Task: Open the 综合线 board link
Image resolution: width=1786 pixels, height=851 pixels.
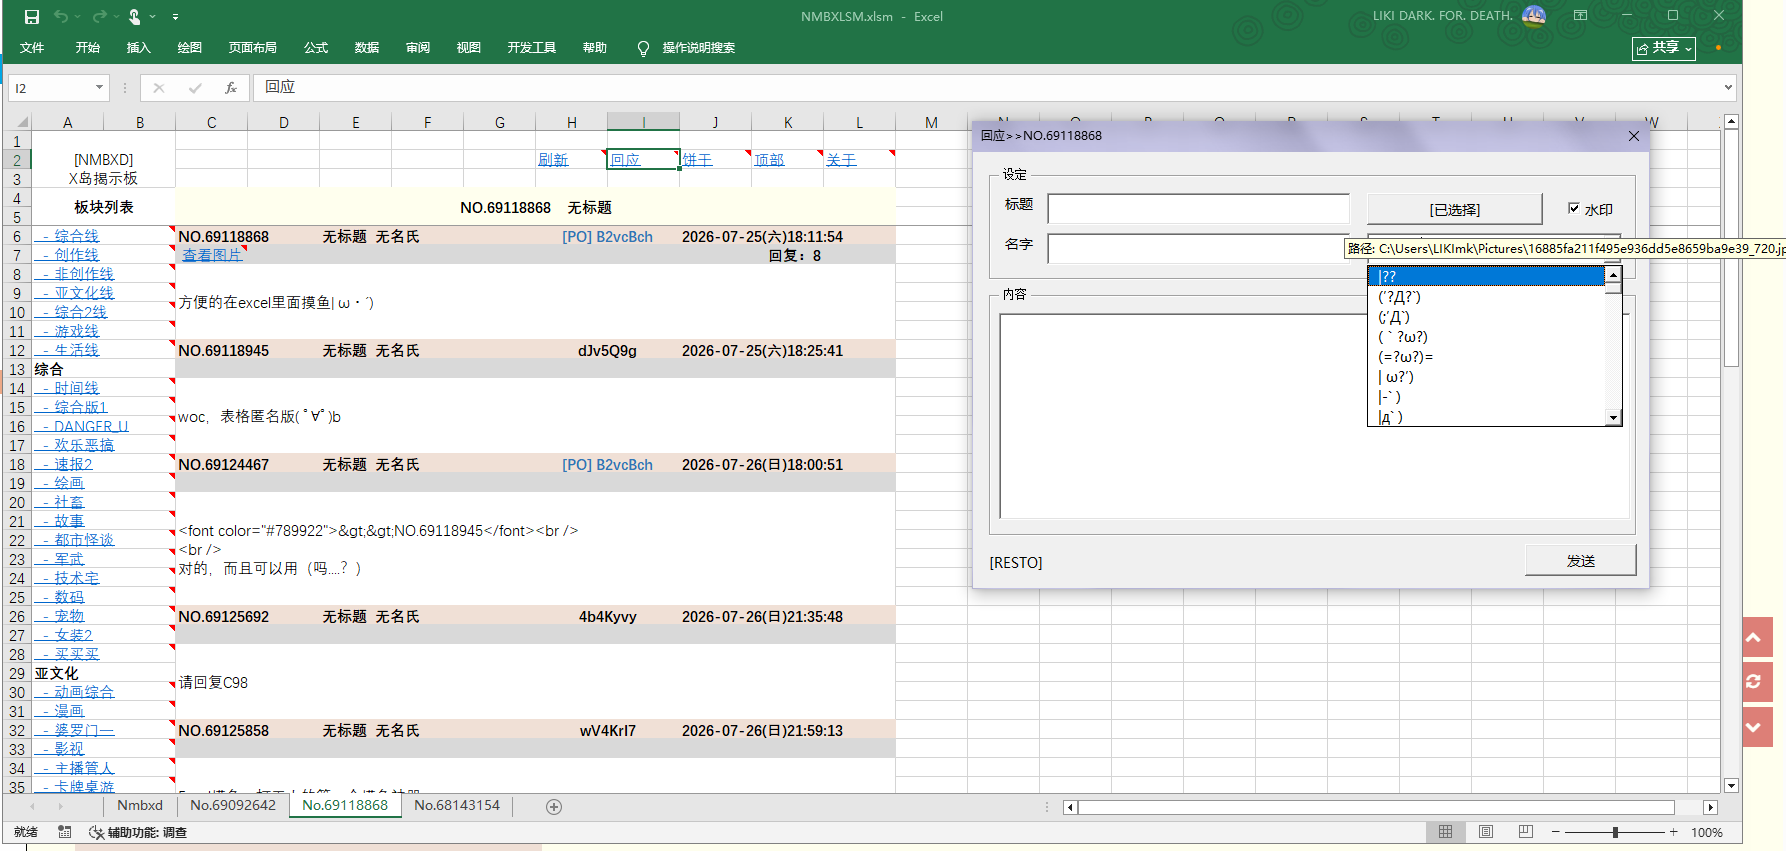Action: [76, 236]
